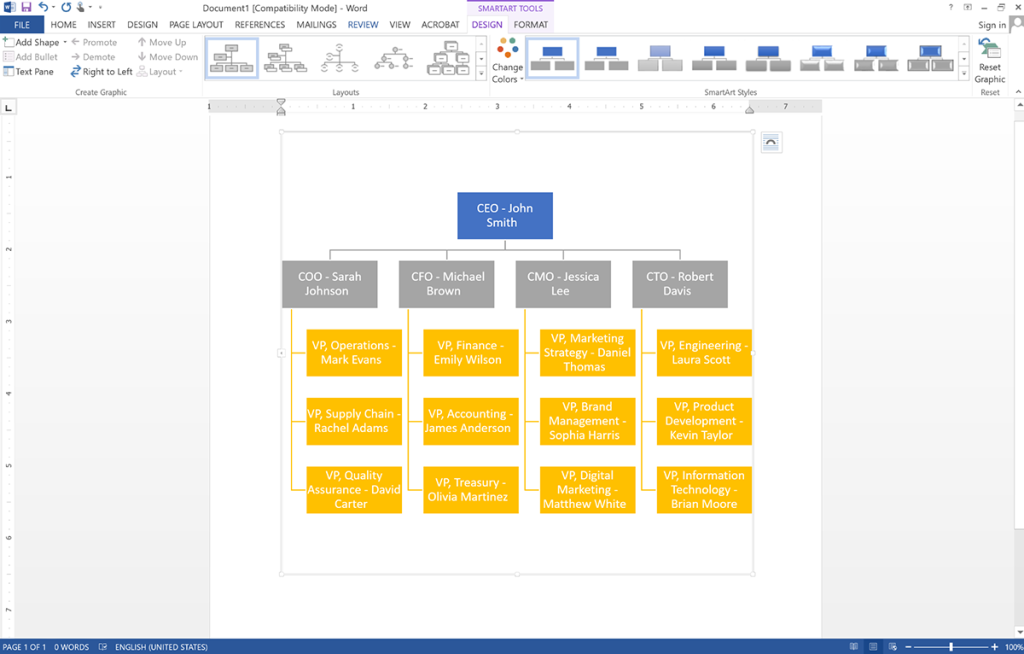Select the Promote icon
1024x654 pixels.
point(76,42)
